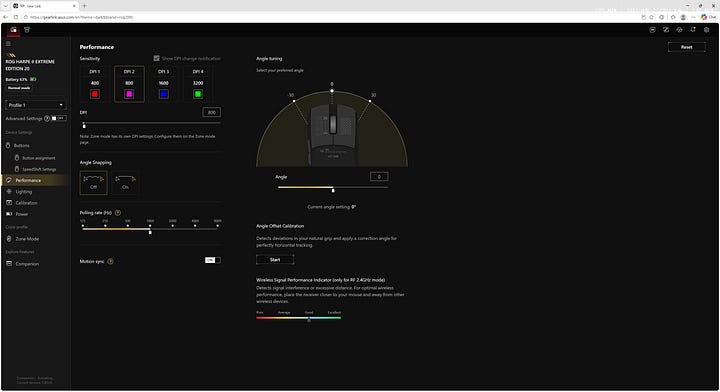Open the notifications bell in app header

(x=693, y=30)
